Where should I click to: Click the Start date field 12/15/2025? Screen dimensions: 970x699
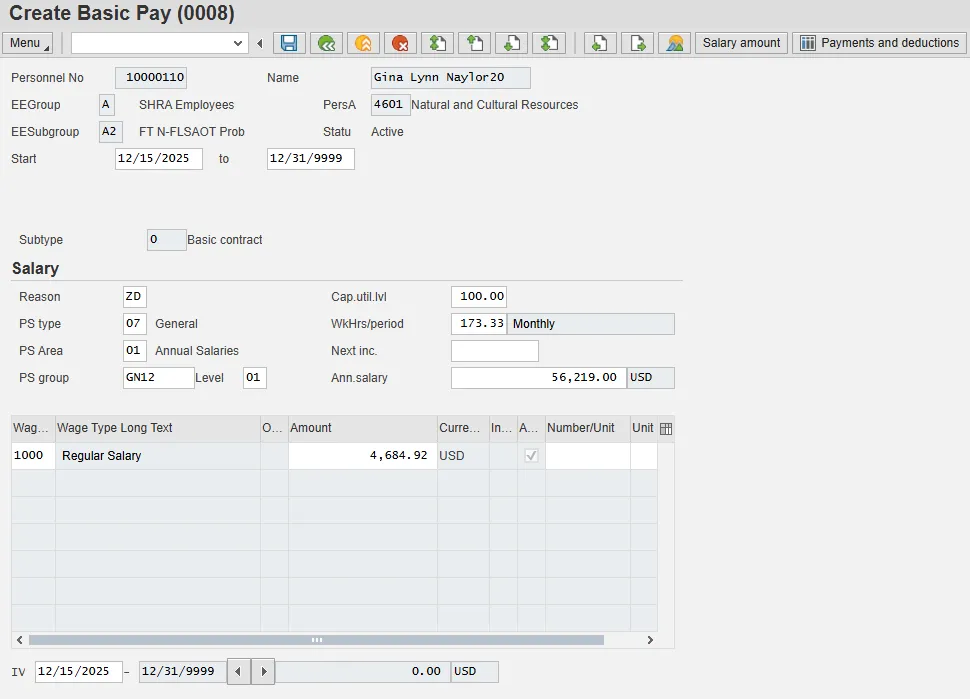pyautogui.click(x=158, y=159)
